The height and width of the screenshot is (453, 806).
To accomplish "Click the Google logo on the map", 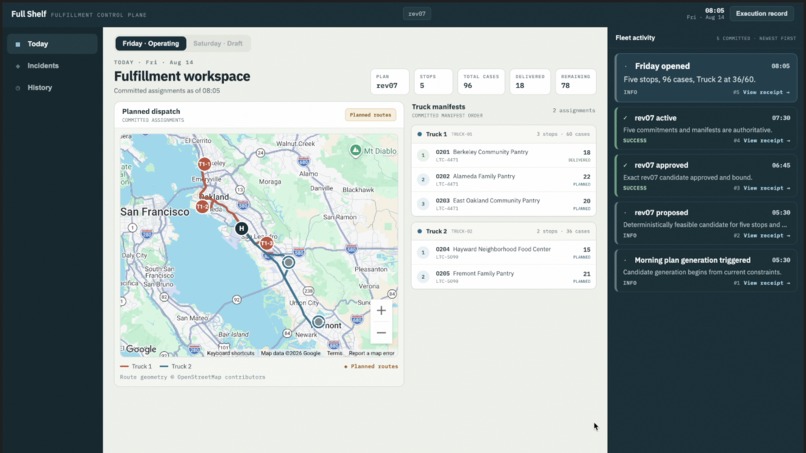I will (141, 349).
